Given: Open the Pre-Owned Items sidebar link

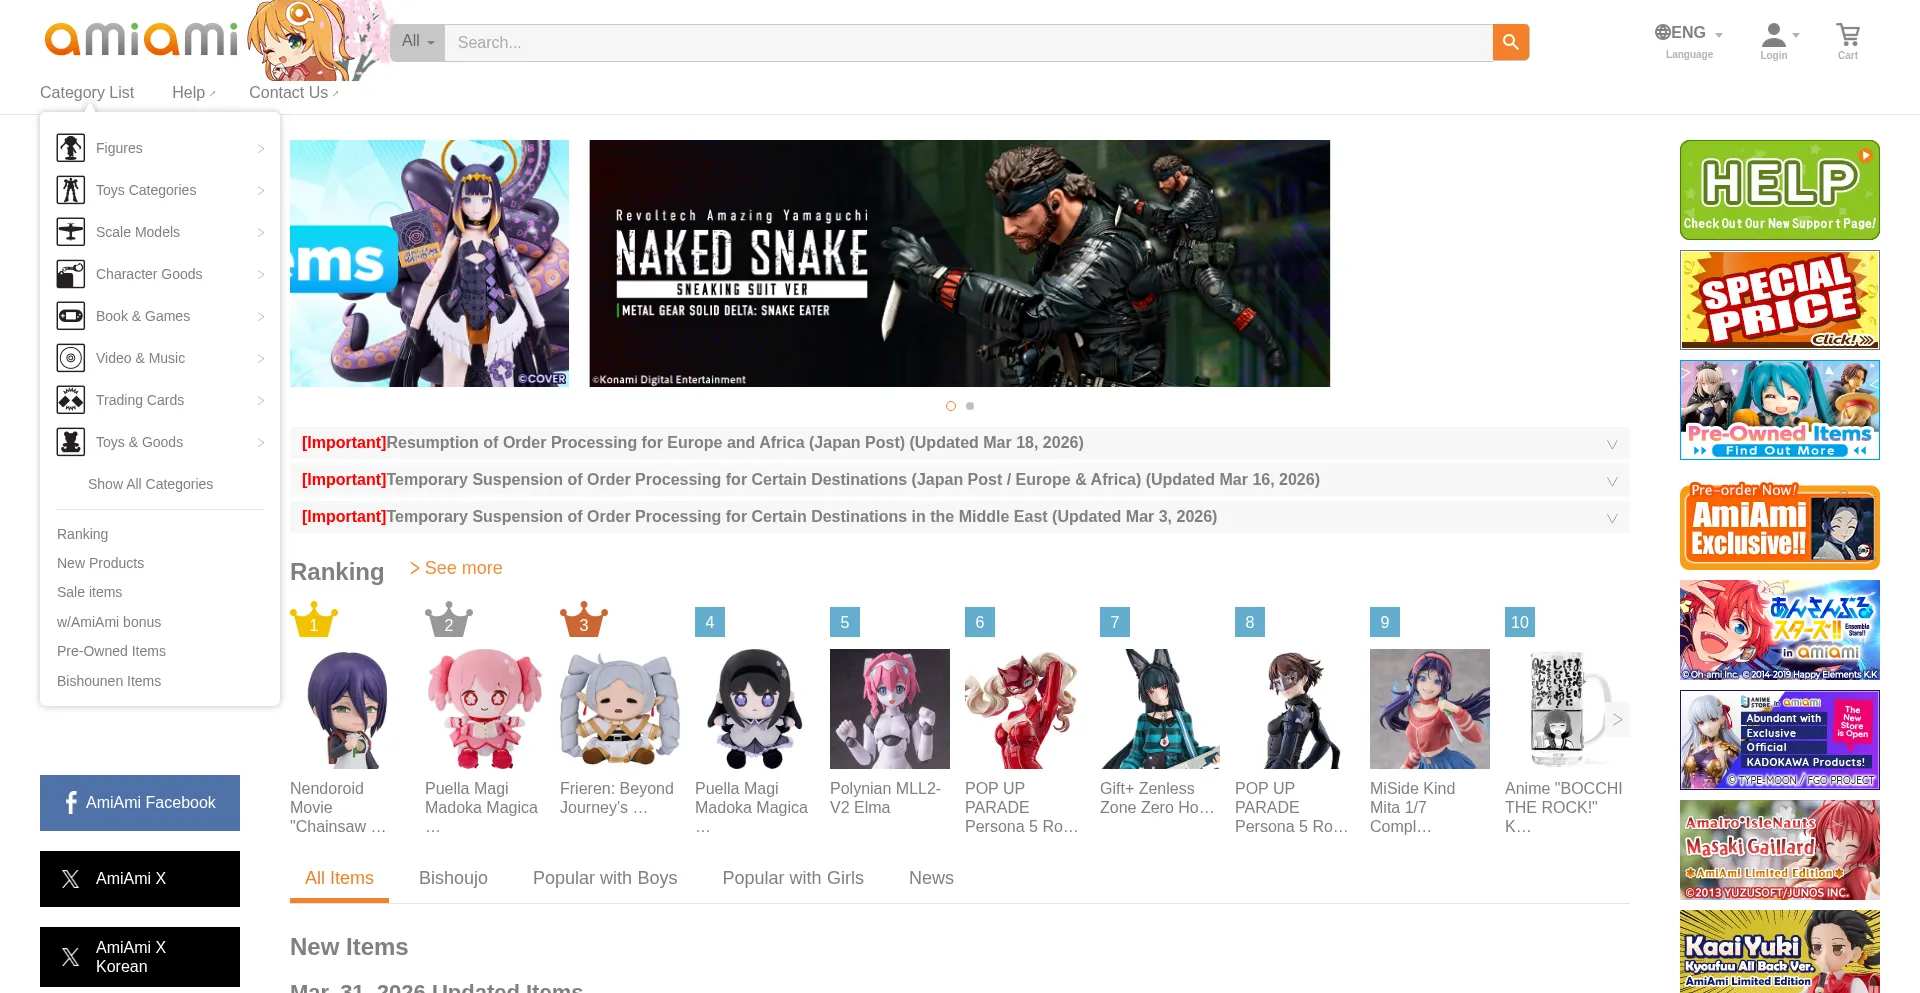Looking at the screenshot, I should click(111, 651).
